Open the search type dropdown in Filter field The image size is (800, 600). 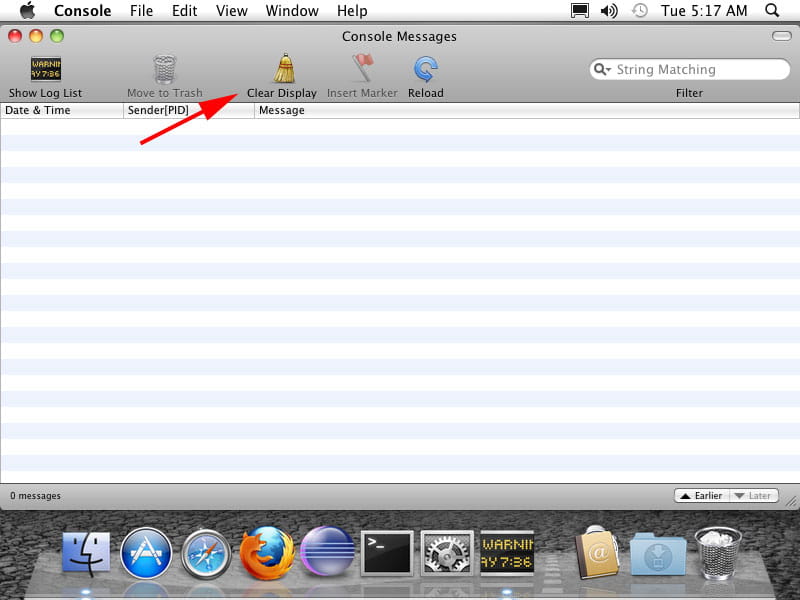pyautogui.click(x=602, y=69)
